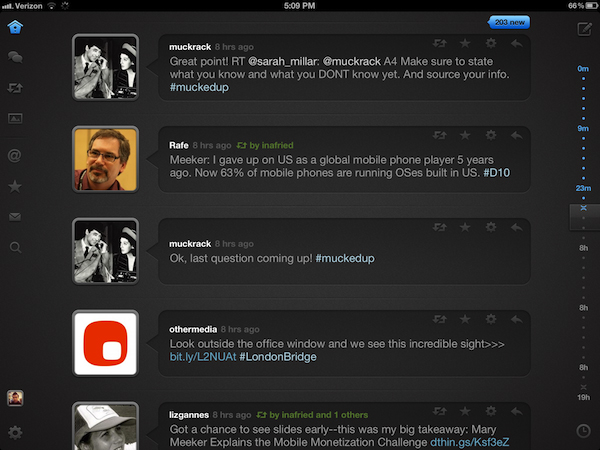
Task: Open timeline history clock icon
Action: tap(583, 431)
